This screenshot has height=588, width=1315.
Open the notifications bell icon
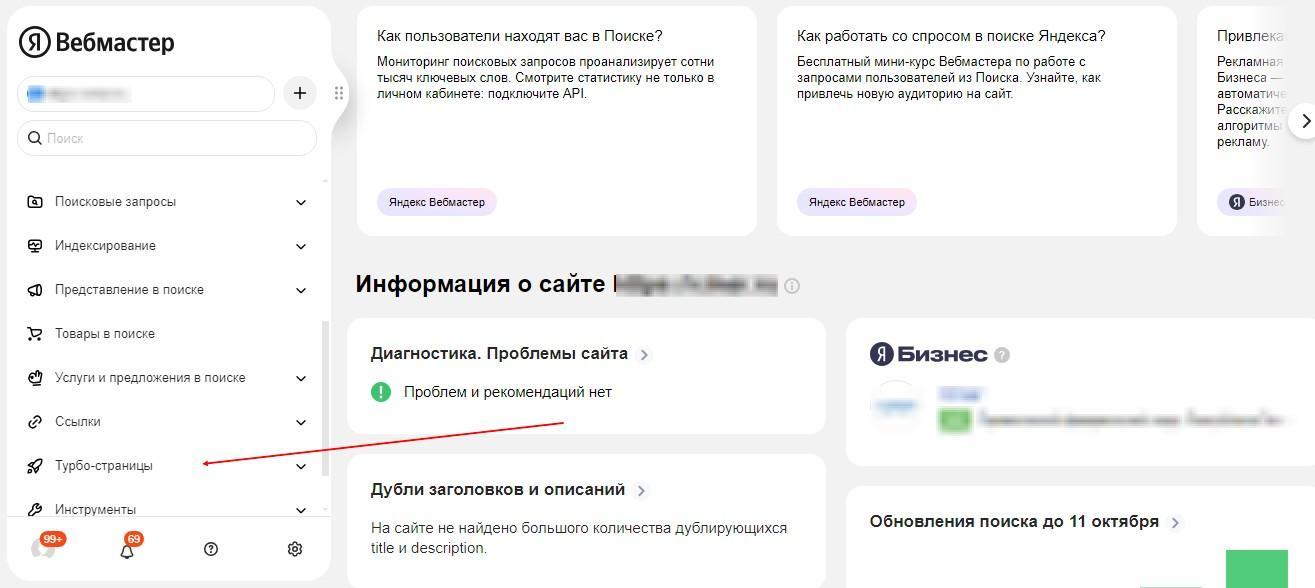click(x=128, y=548)
